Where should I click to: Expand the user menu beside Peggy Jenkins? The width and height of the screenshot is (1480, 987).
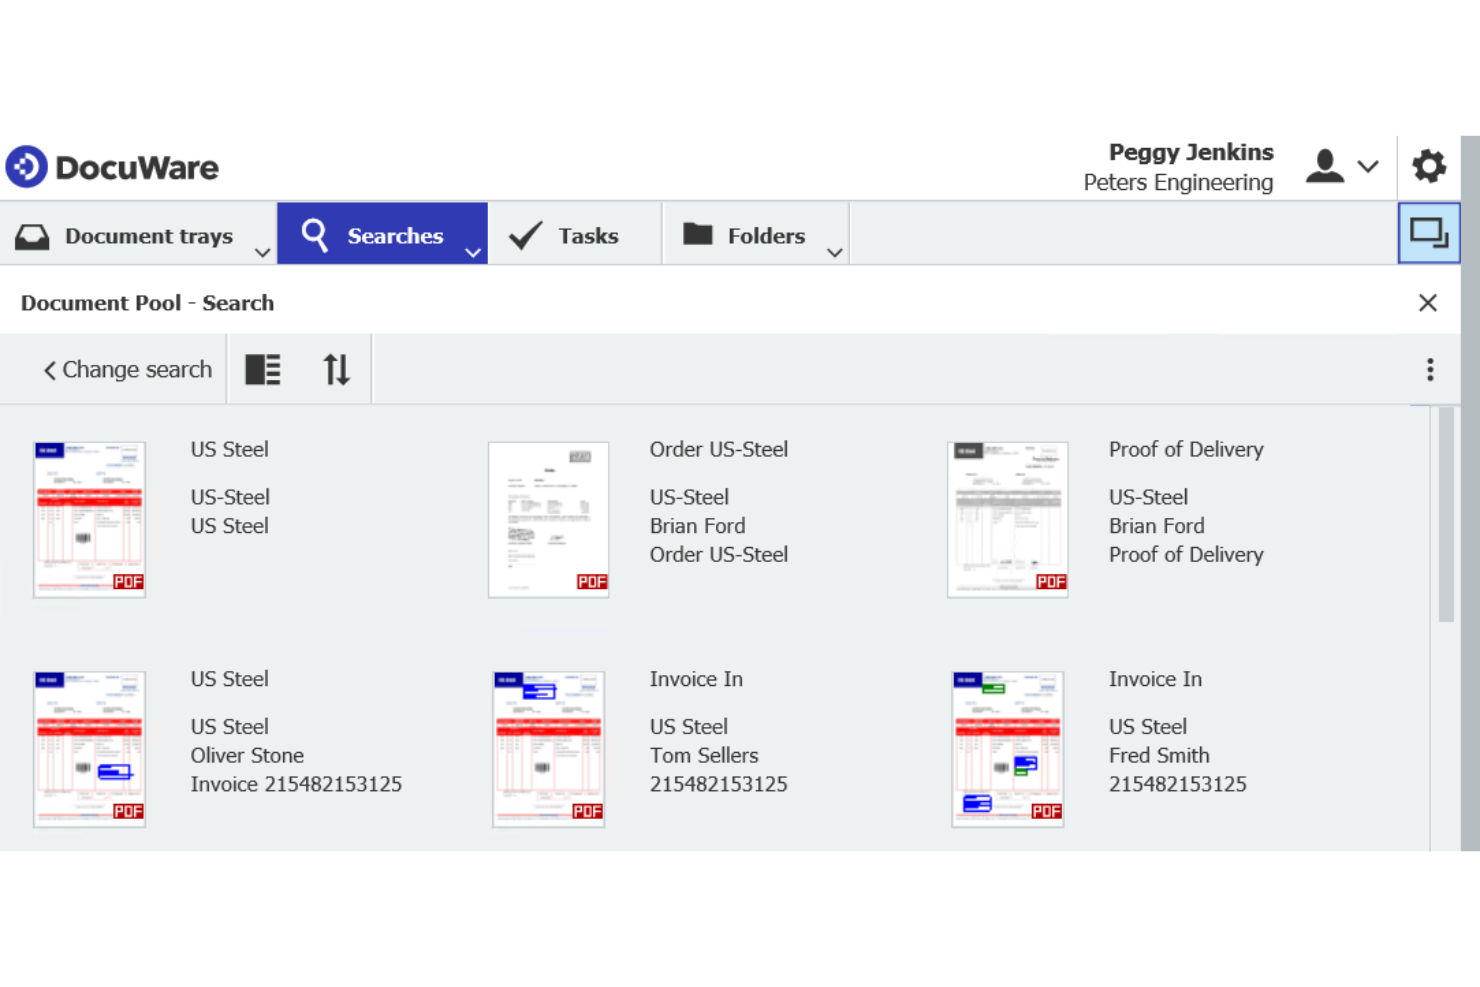click(1368, 166)
